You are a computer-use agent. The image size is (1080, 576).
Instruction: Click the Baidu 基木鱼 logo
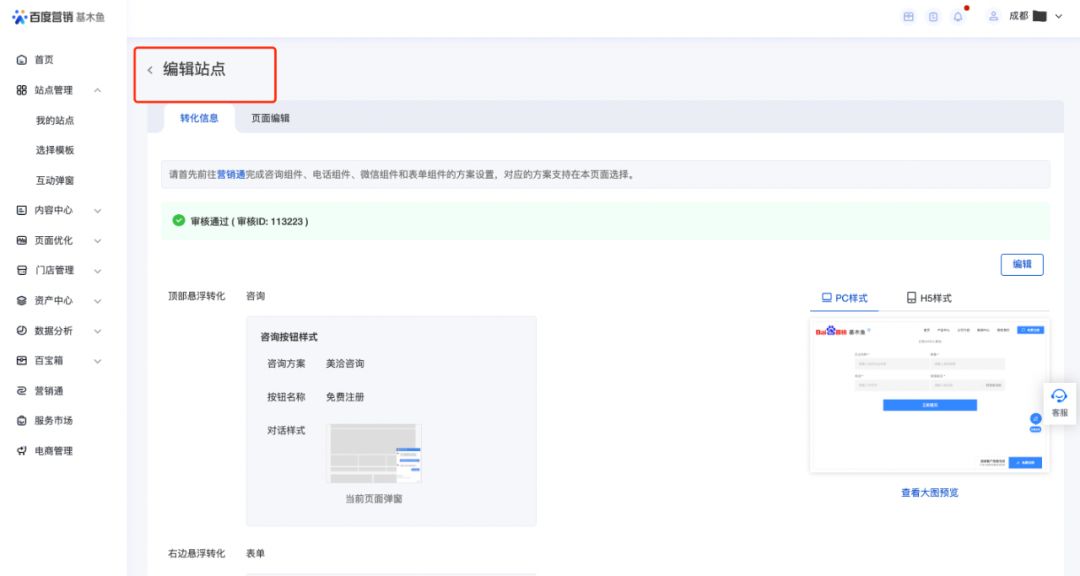(58, 17)
